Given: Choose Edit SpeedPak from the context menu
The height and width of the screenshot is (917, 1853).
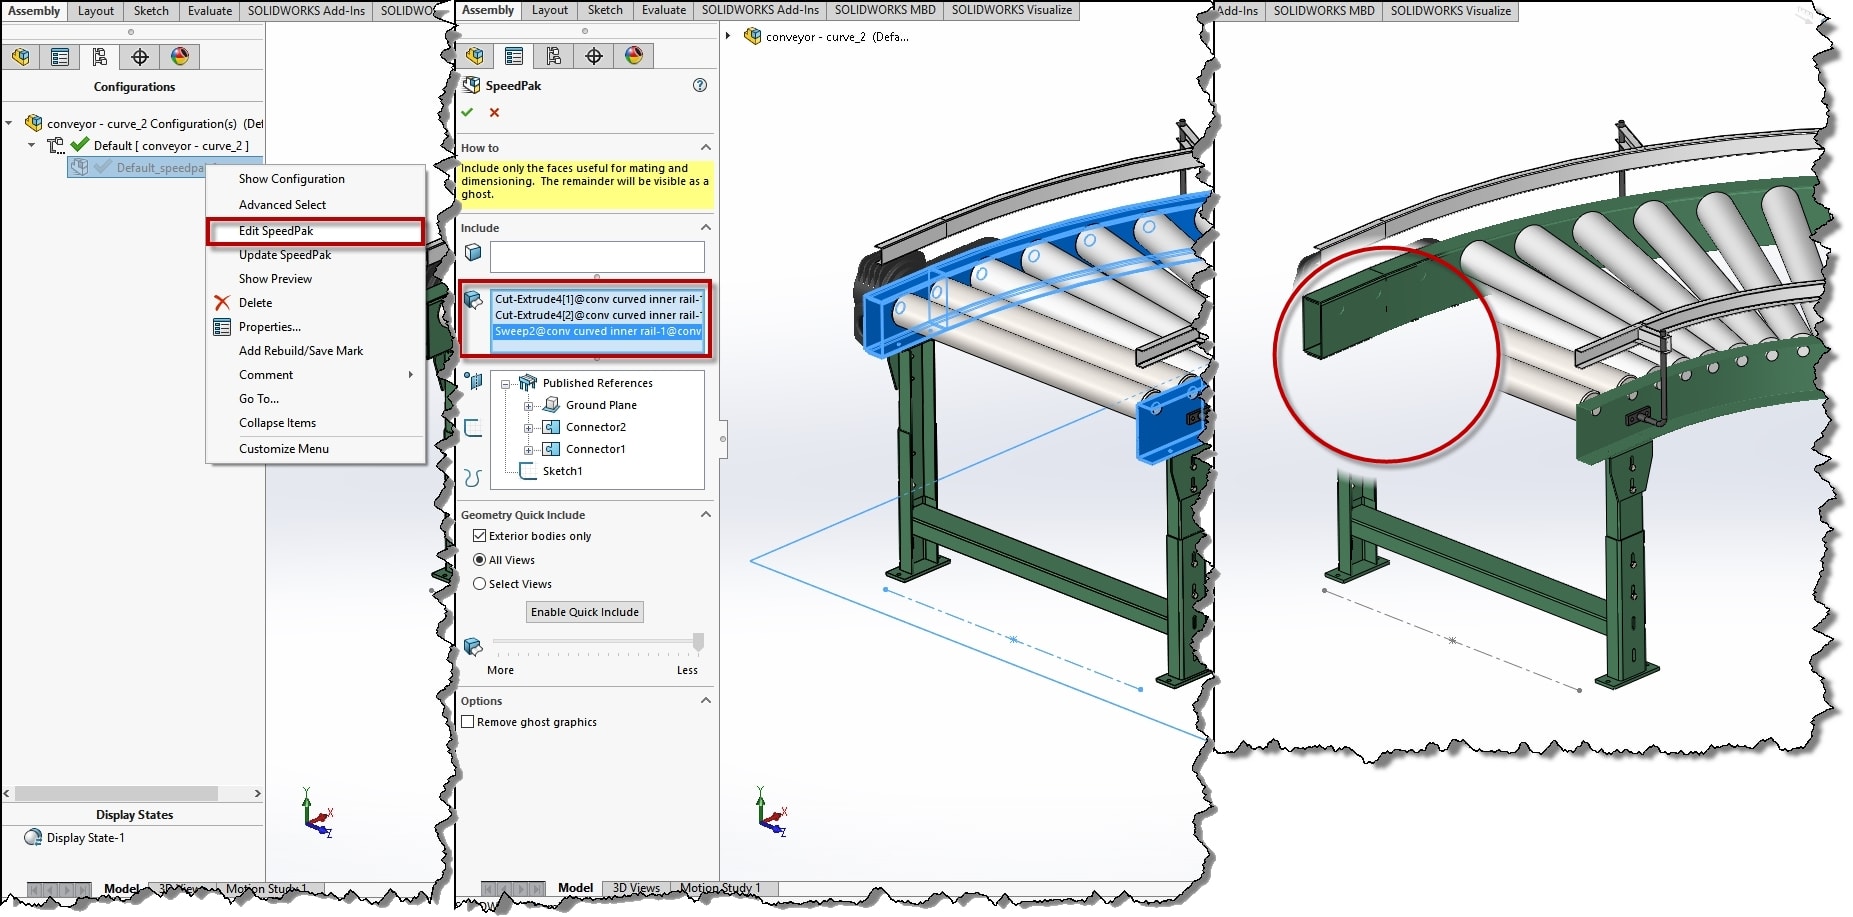Looking at the screenshot, I should [276, 231].
